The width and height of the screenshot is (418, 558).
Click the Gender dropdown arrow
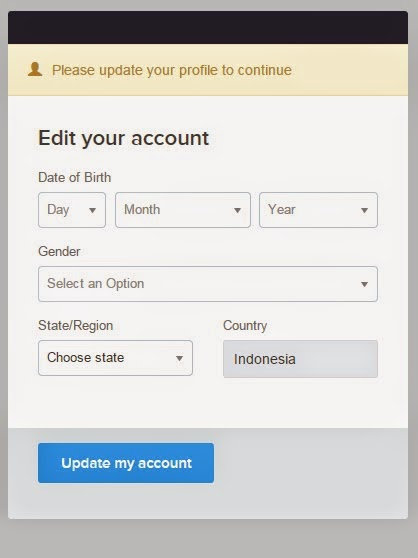click(x=364, y=284)
